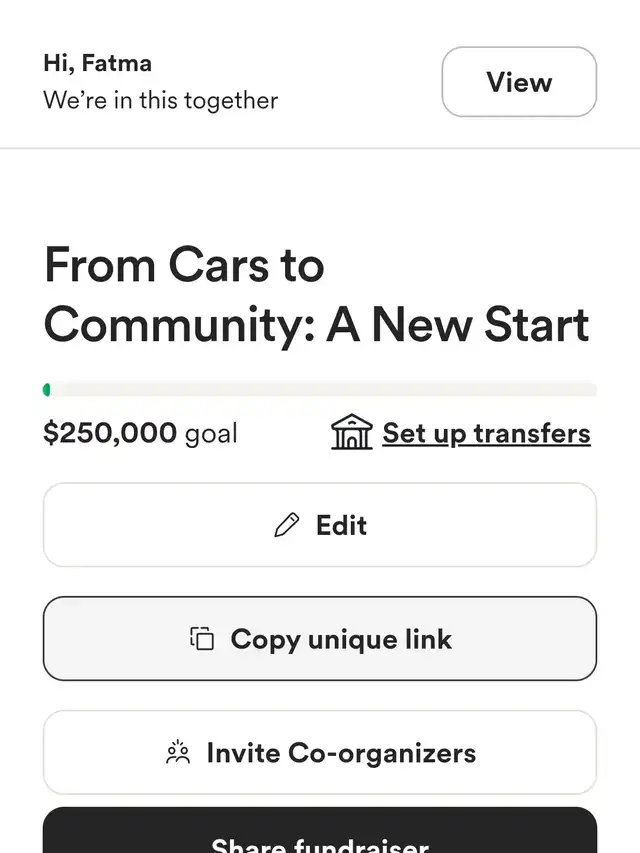640x853 pixels.
Task: Copy unique link to clipboard
Action: [x=320, y=639]
